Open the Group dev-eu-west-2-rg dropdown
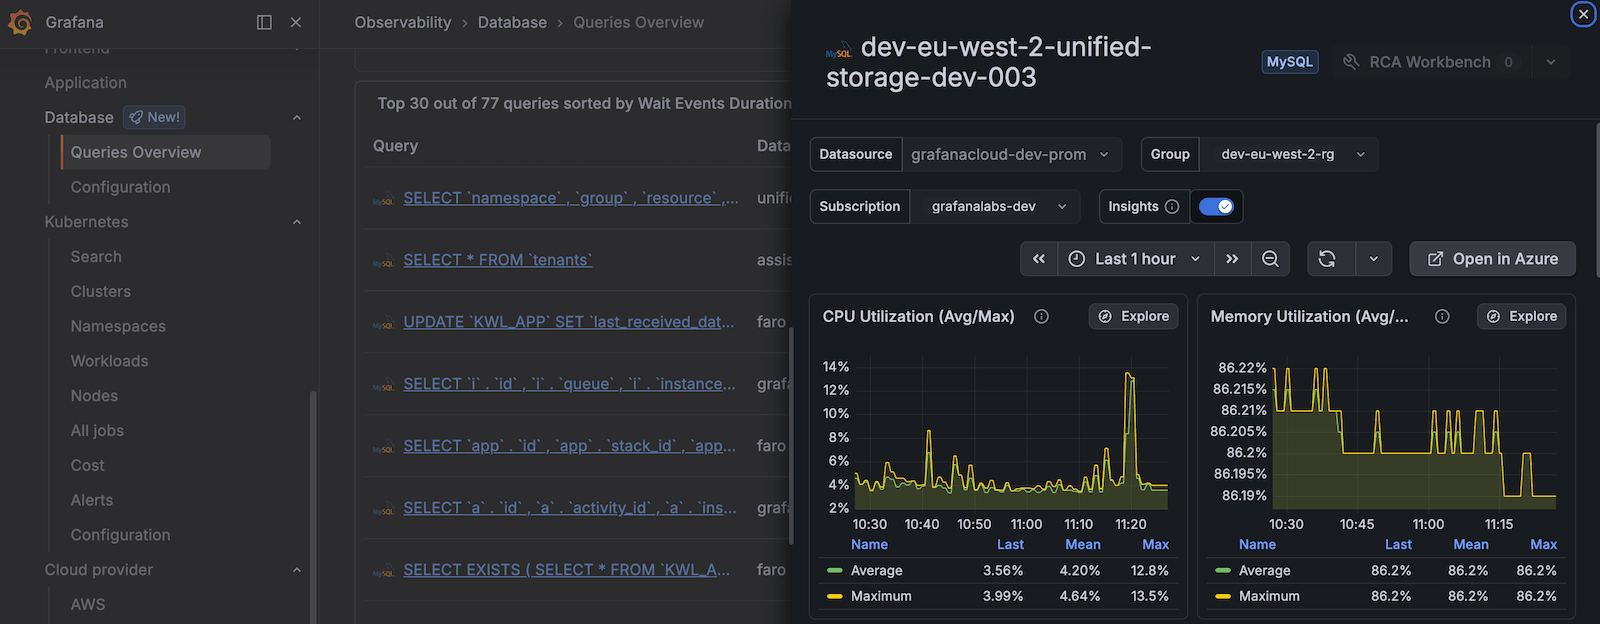Image resolution: width=1600 pixels, height=624 pixels. point(1289,154)
